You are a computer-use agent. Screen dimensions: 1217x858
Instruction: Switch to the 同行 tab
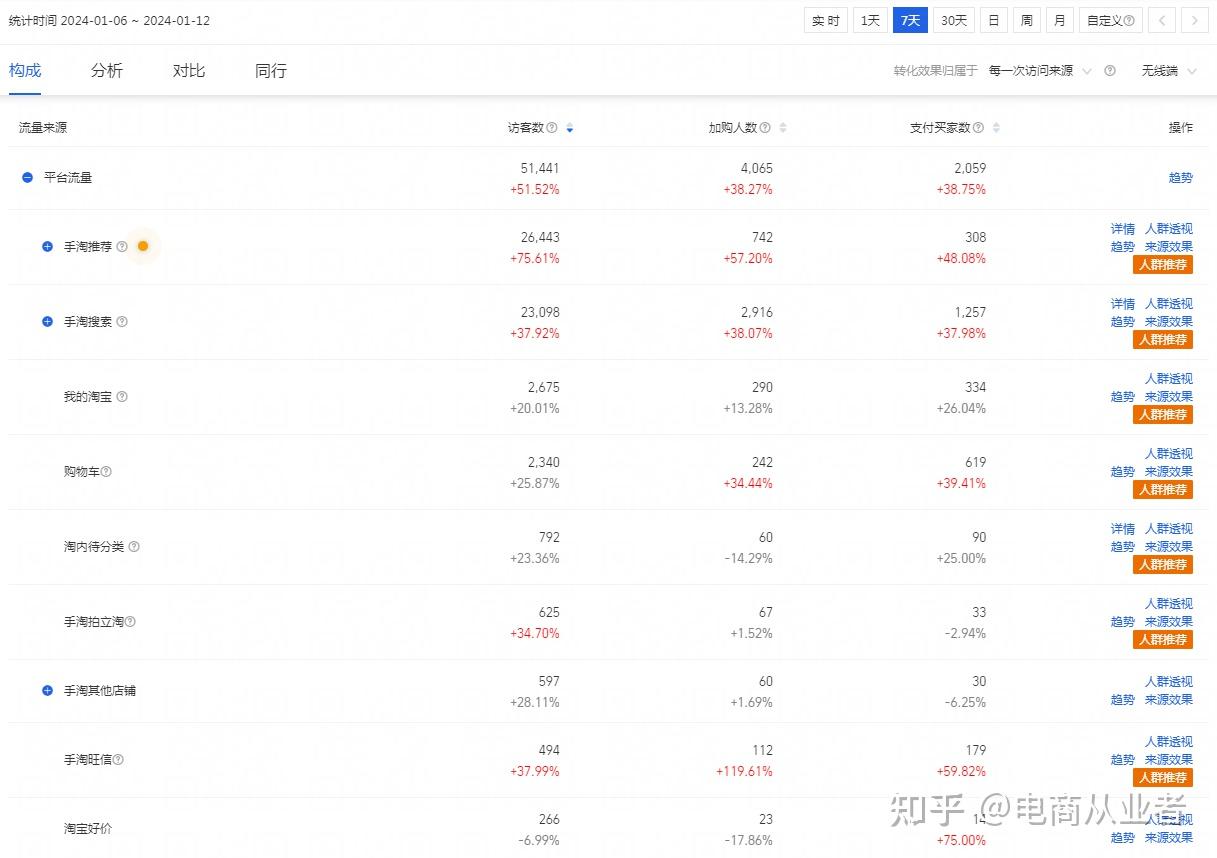click(x=271, y=70)
